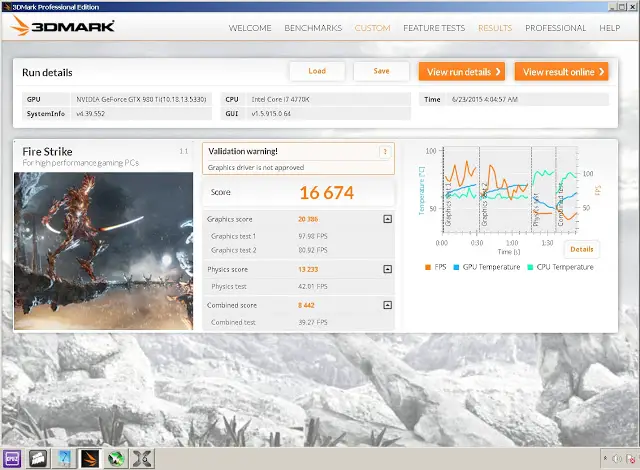Click the Save button
Image resolution: width=640 pixels, height=470 pixels.
tap(381, 71)
